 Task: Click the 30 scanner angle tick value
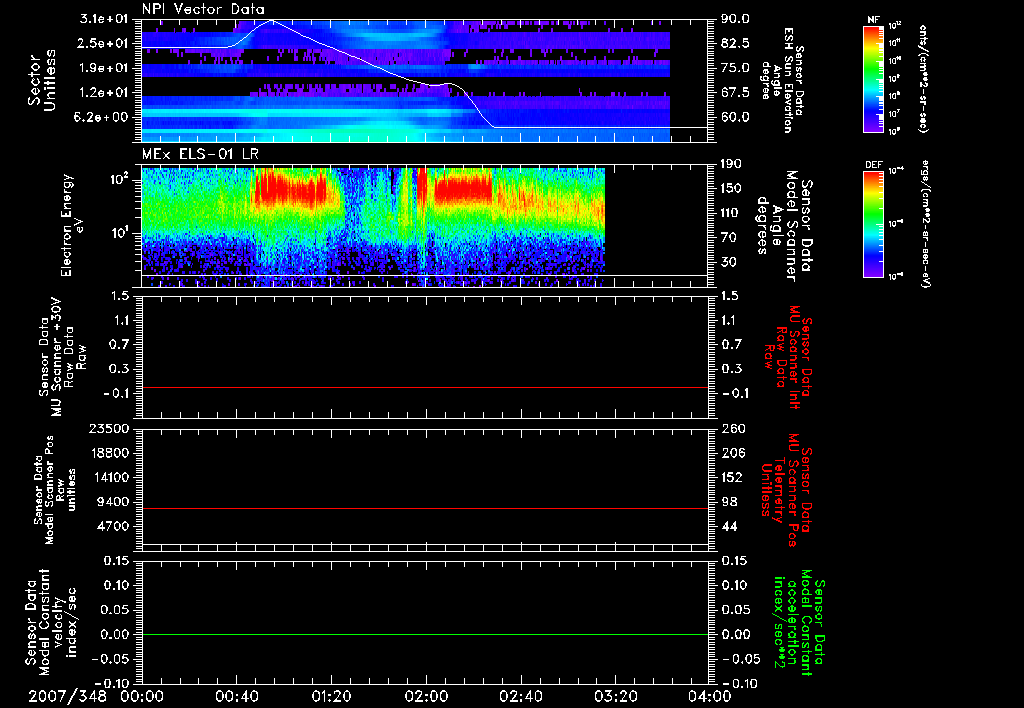729,262
